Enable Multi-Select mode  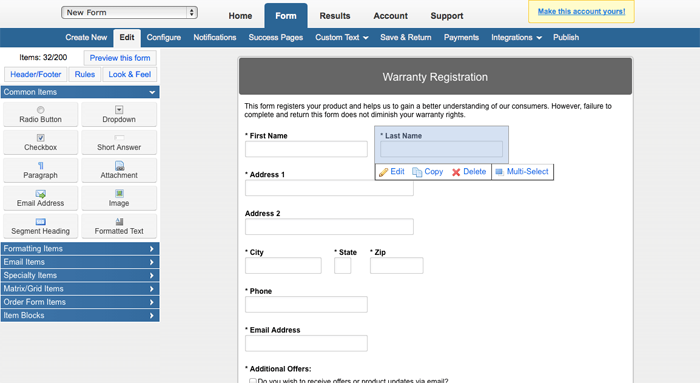coord(522,172)
